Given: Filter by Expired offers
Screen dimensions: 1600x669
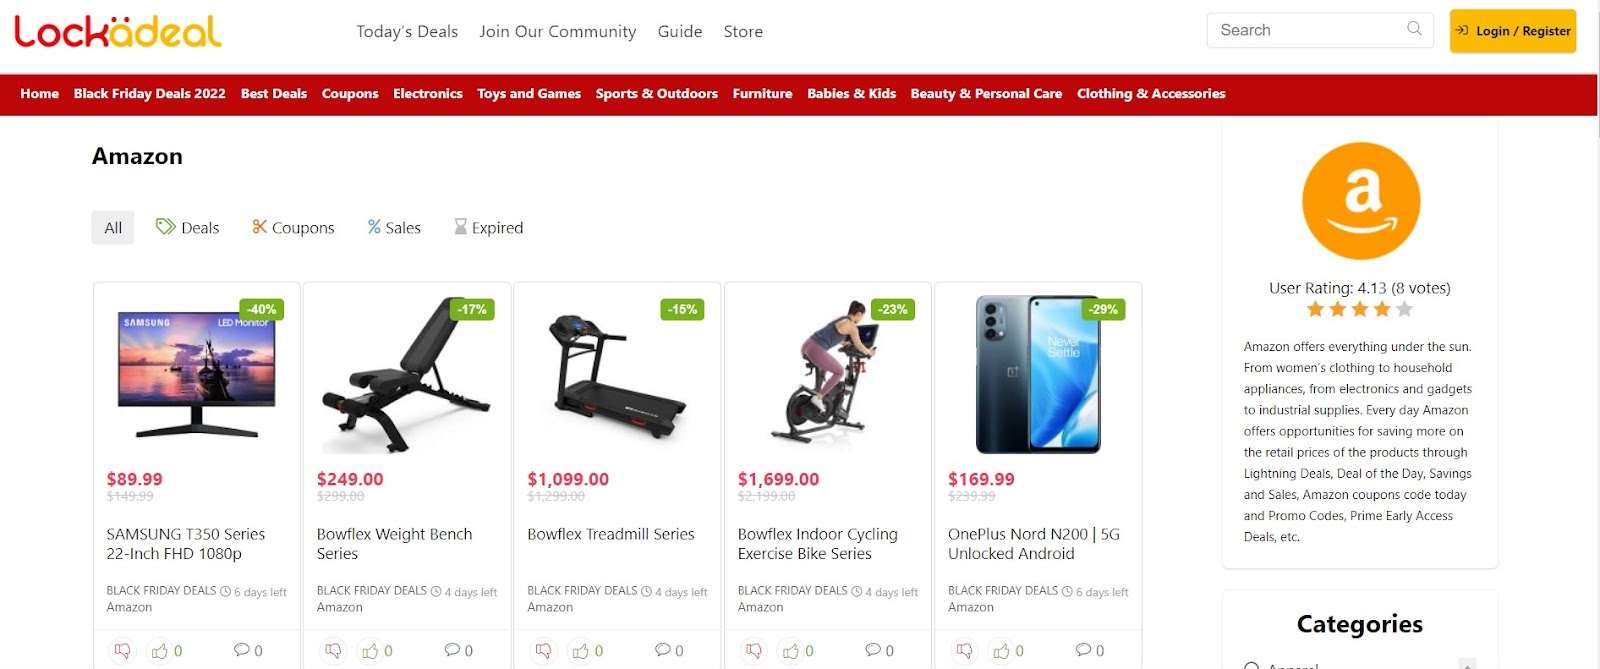Looking at the screenshot, I should [x=489, y=227].
